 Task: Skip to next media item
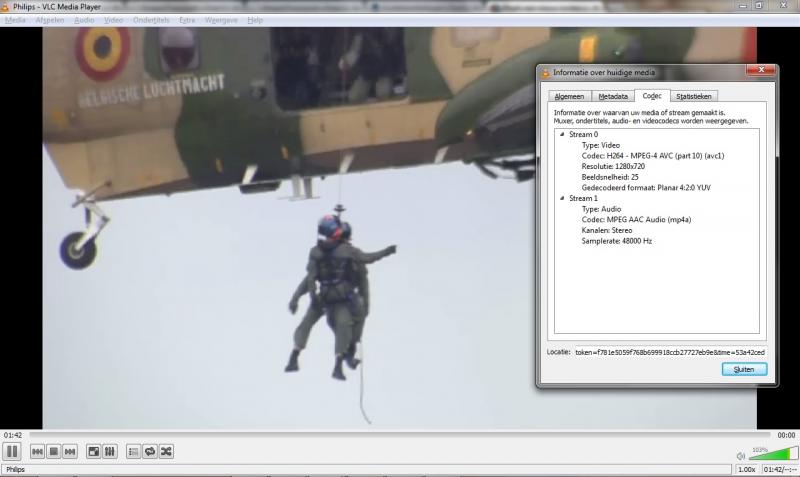pyautogui.click(x=70, y=452)
